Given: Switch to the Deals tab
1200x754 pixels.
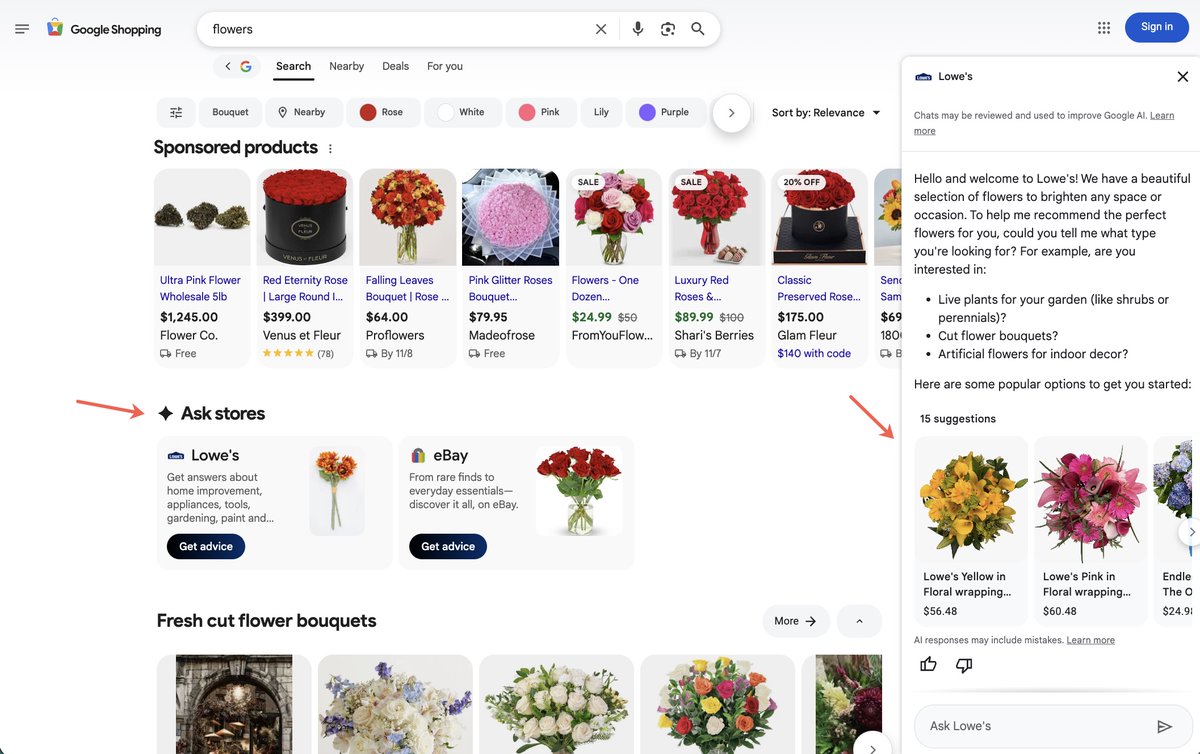Looking at the screenshot, I should coord(395,66).
